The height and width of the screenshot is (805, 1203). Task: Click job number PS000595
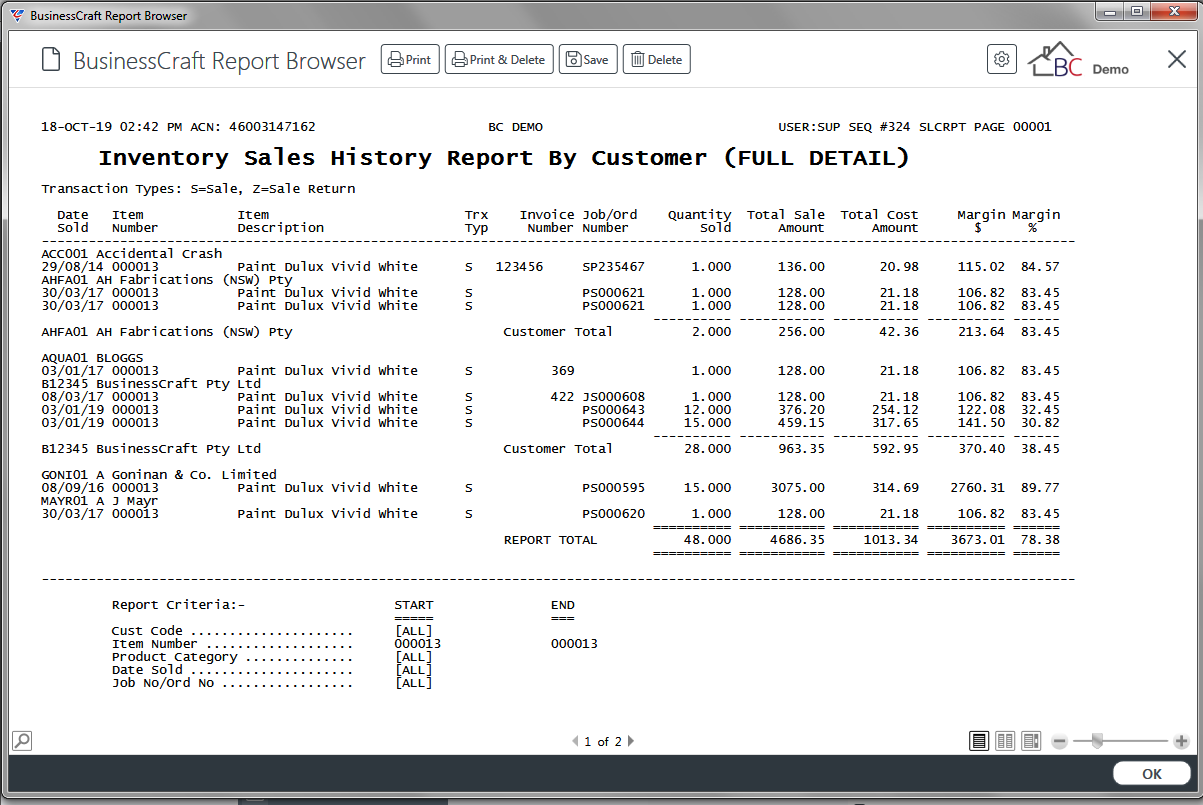[613, 488]
